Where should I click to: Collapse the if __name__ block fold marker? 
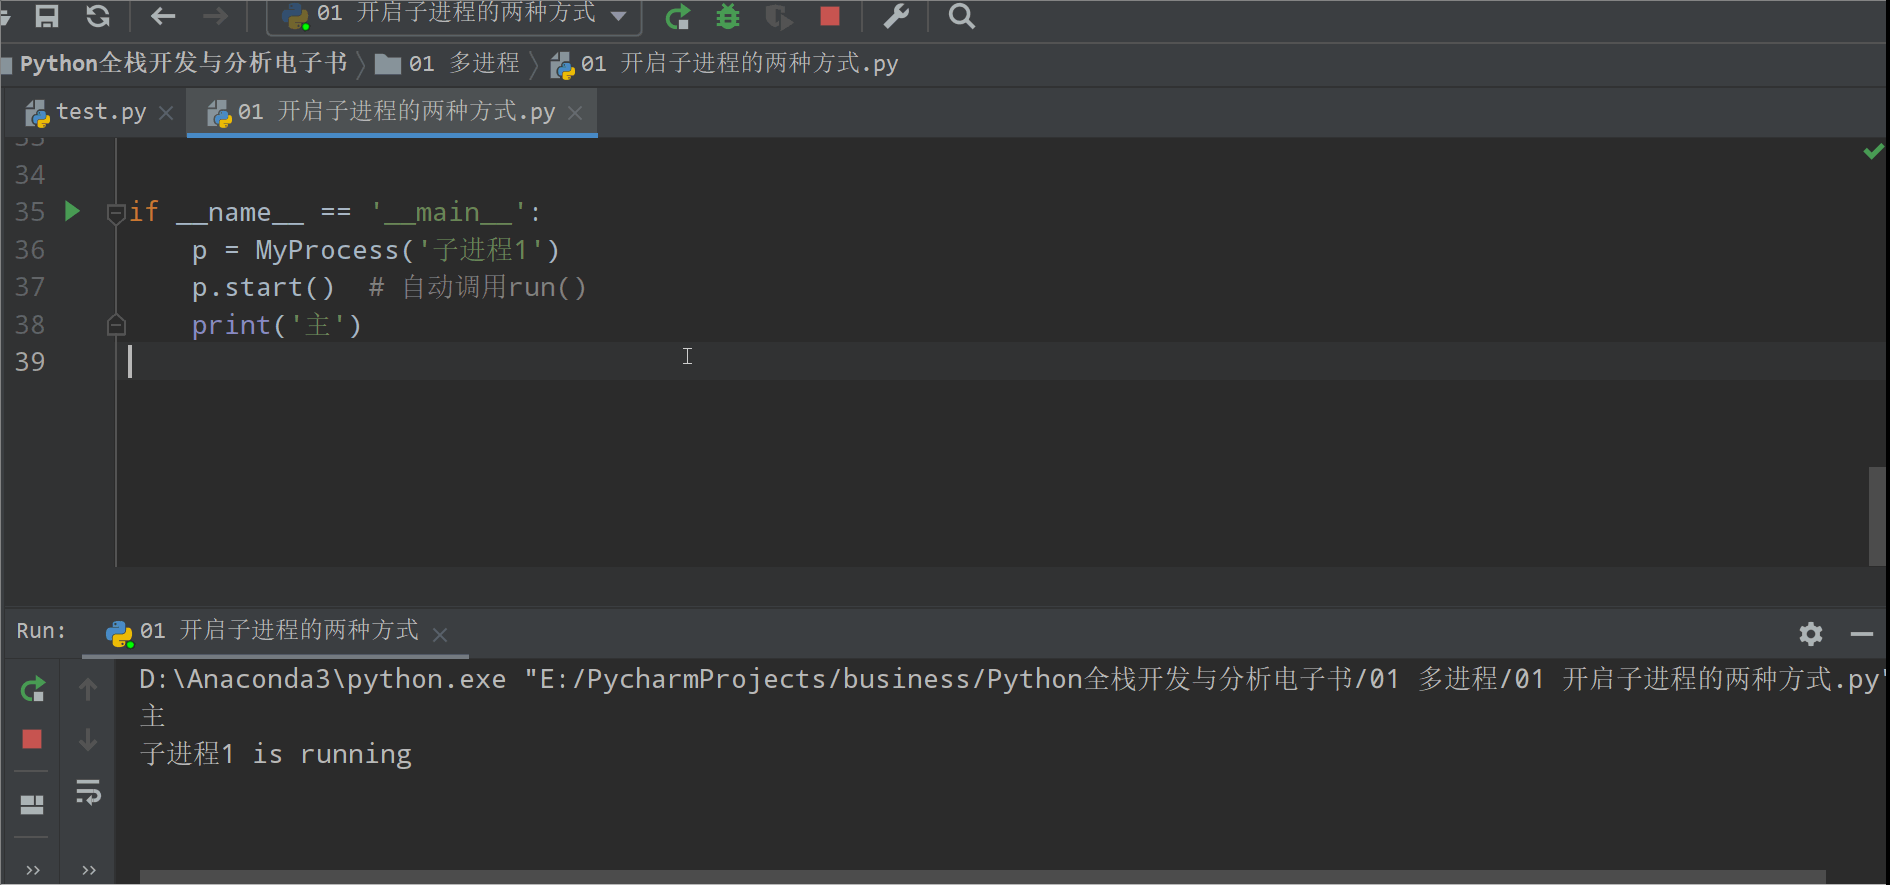pos(116,213)
